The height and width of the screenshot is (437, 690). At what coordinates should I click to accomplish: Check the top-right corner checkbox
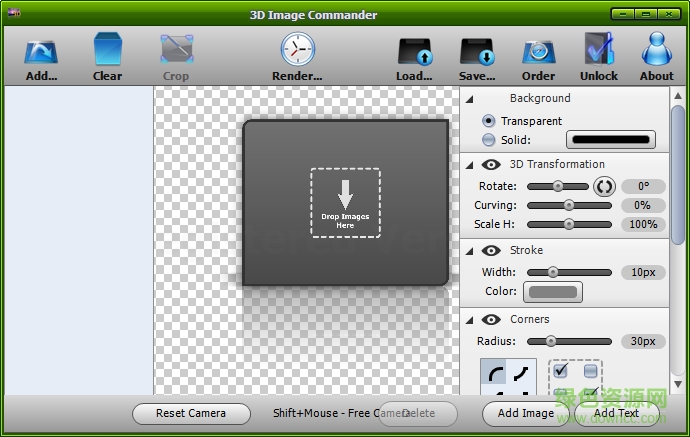point(591,371)
